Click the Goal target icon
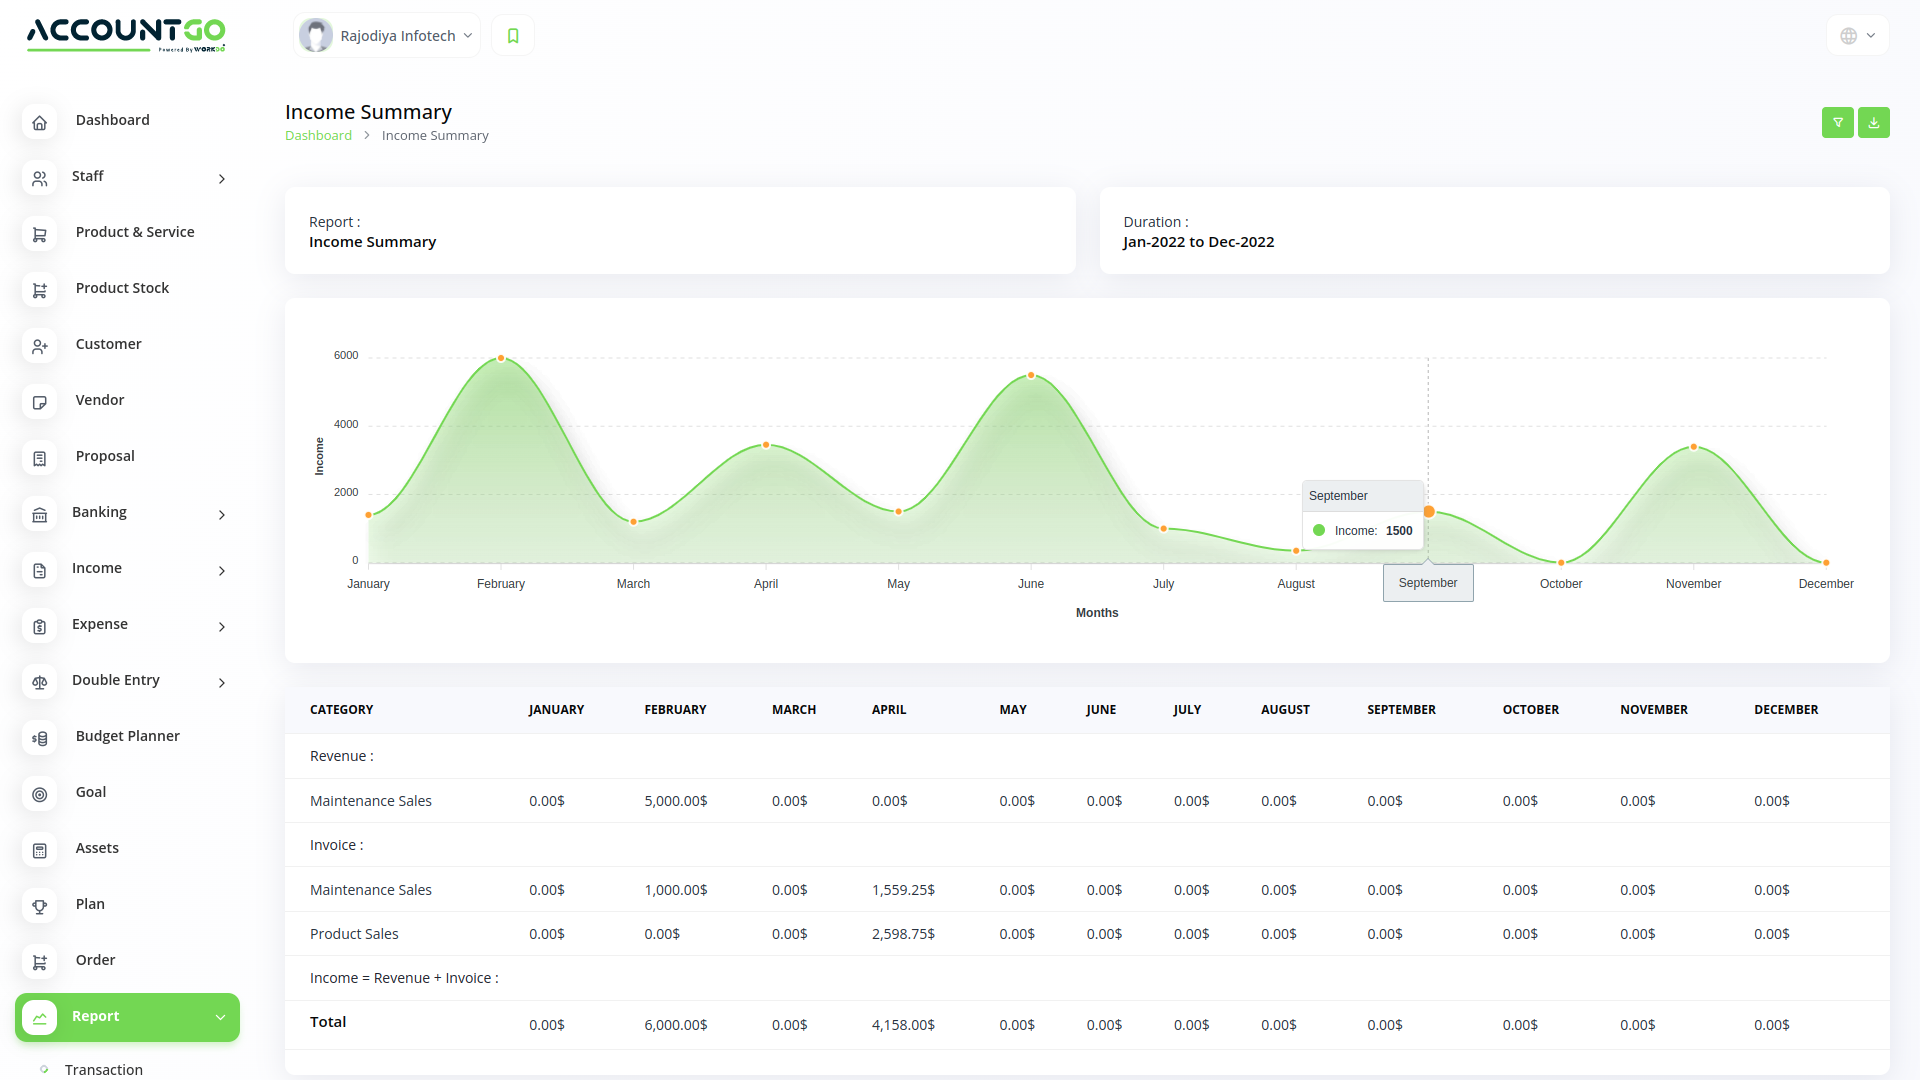The image size is (1920, 1080). 40,794
